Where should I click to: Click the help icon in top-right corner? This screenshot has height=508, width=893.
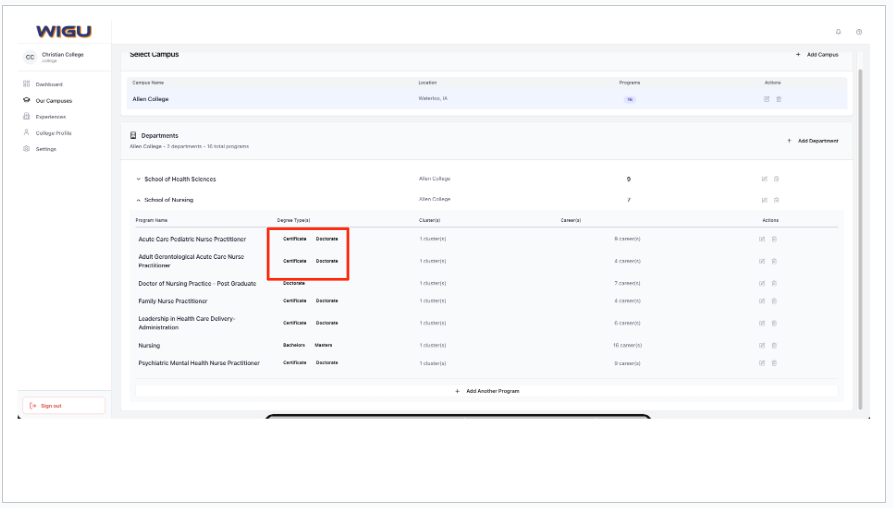(x=859, y=32)
